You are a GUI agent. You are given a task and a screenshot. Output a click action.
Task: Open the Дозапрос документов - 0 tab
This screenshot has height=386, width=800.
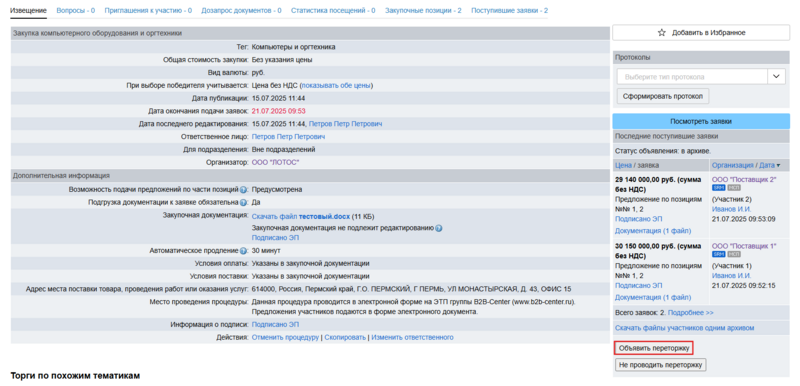[241, 10]
